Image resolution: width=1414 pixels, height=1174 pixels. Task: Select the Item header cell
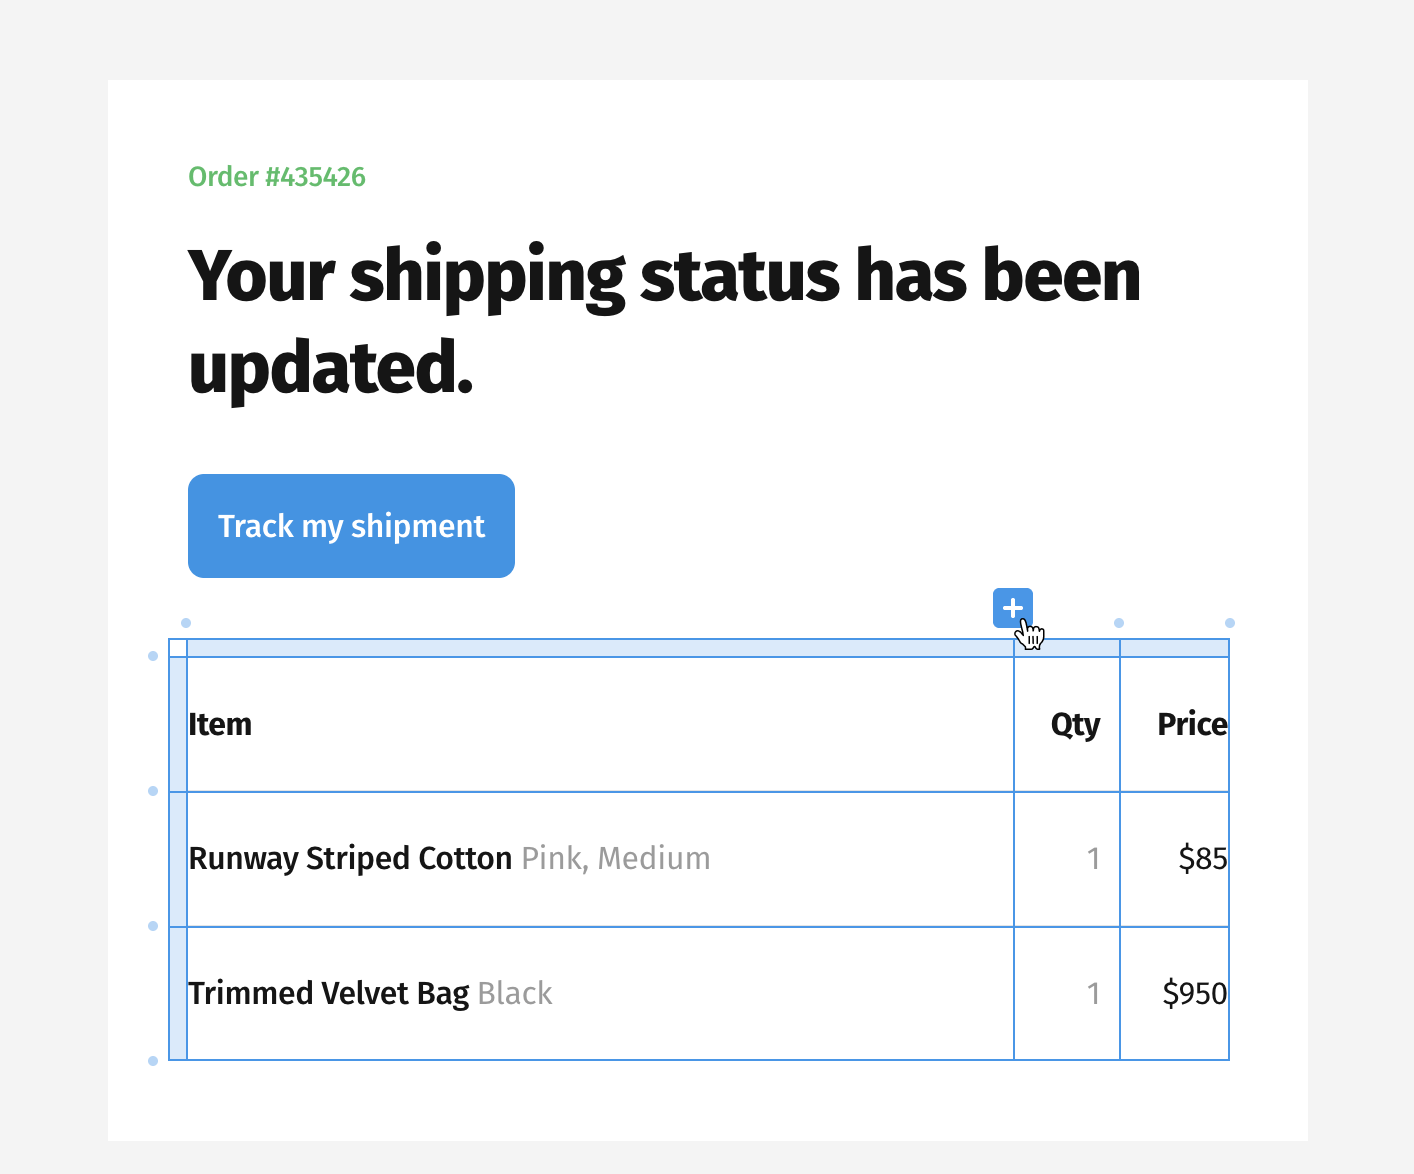tap(600, 724)
